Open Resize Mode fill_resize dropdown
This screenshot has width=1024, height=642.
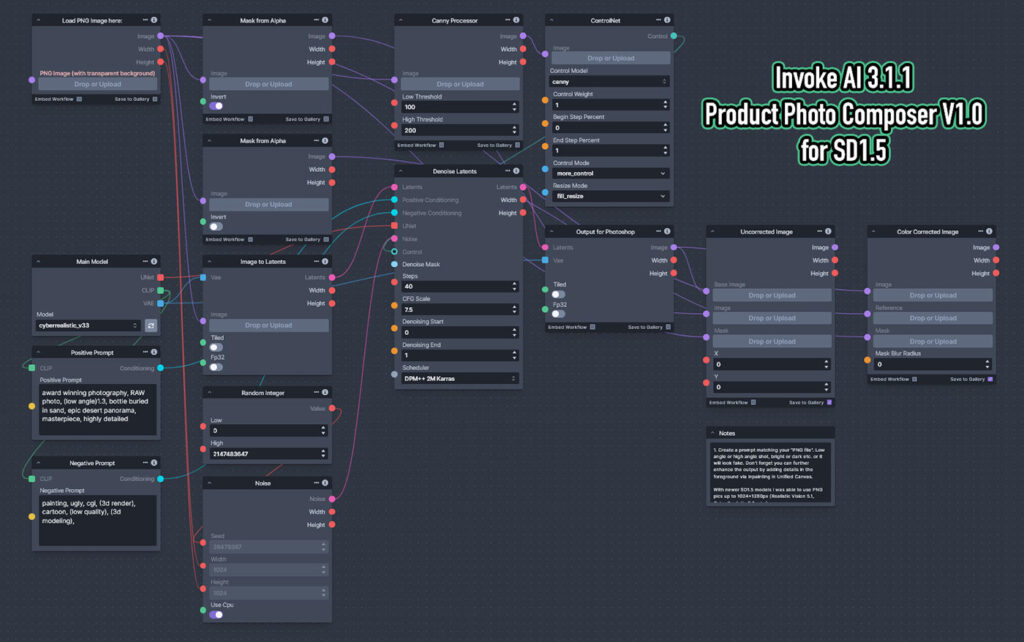pos(610,196)
